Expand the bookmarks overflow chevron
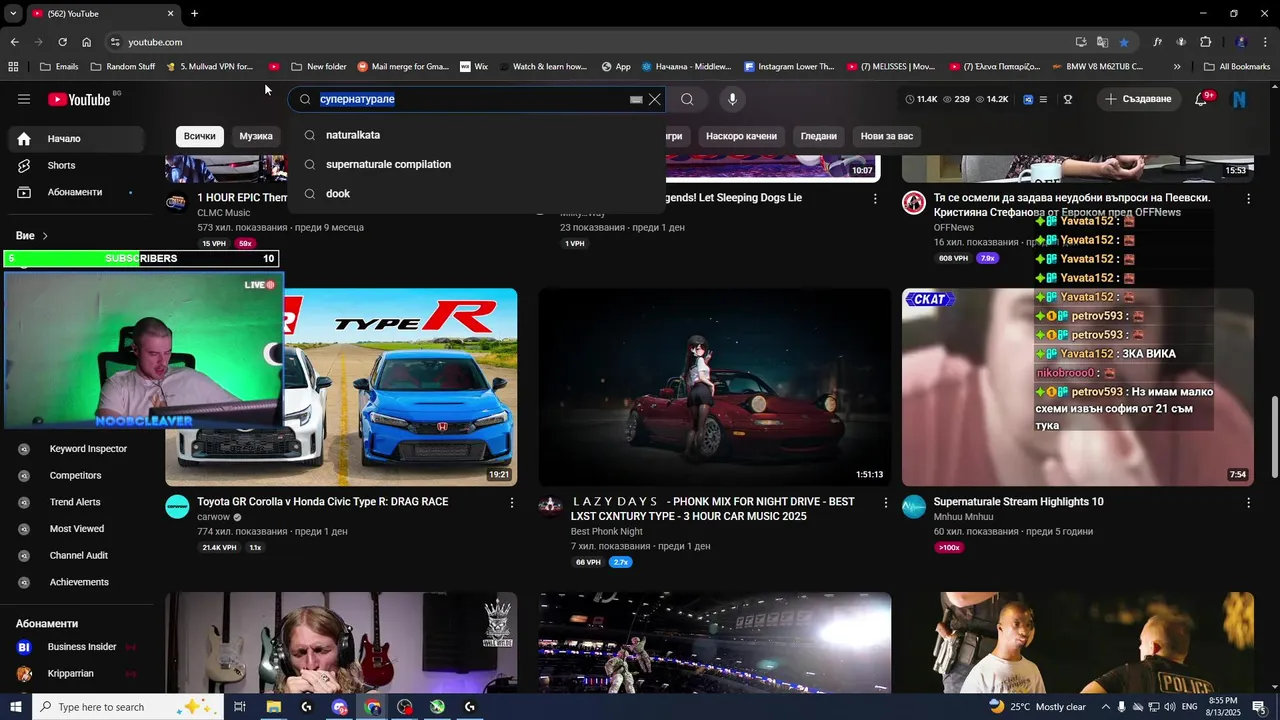This screenshot has height=720, width=1280. (1177, 67)
